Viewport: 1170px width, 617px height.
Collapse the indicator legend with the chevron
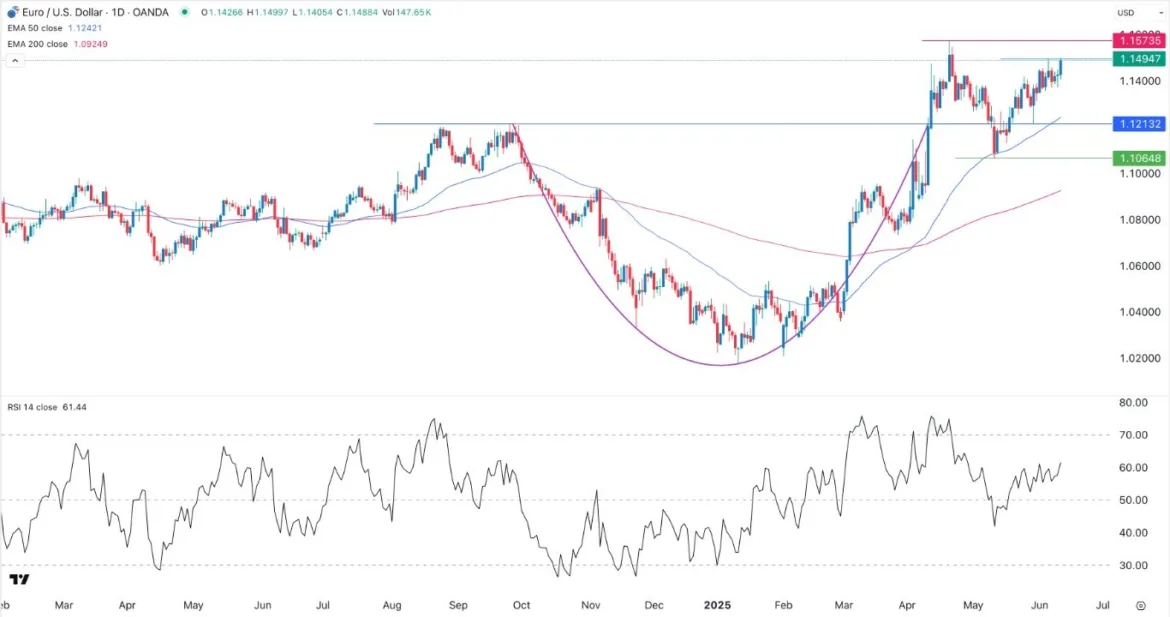15,61
